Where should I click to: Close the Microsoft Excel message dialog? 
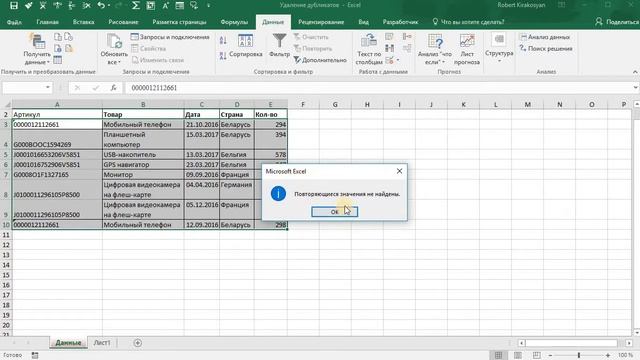point(399,171)
